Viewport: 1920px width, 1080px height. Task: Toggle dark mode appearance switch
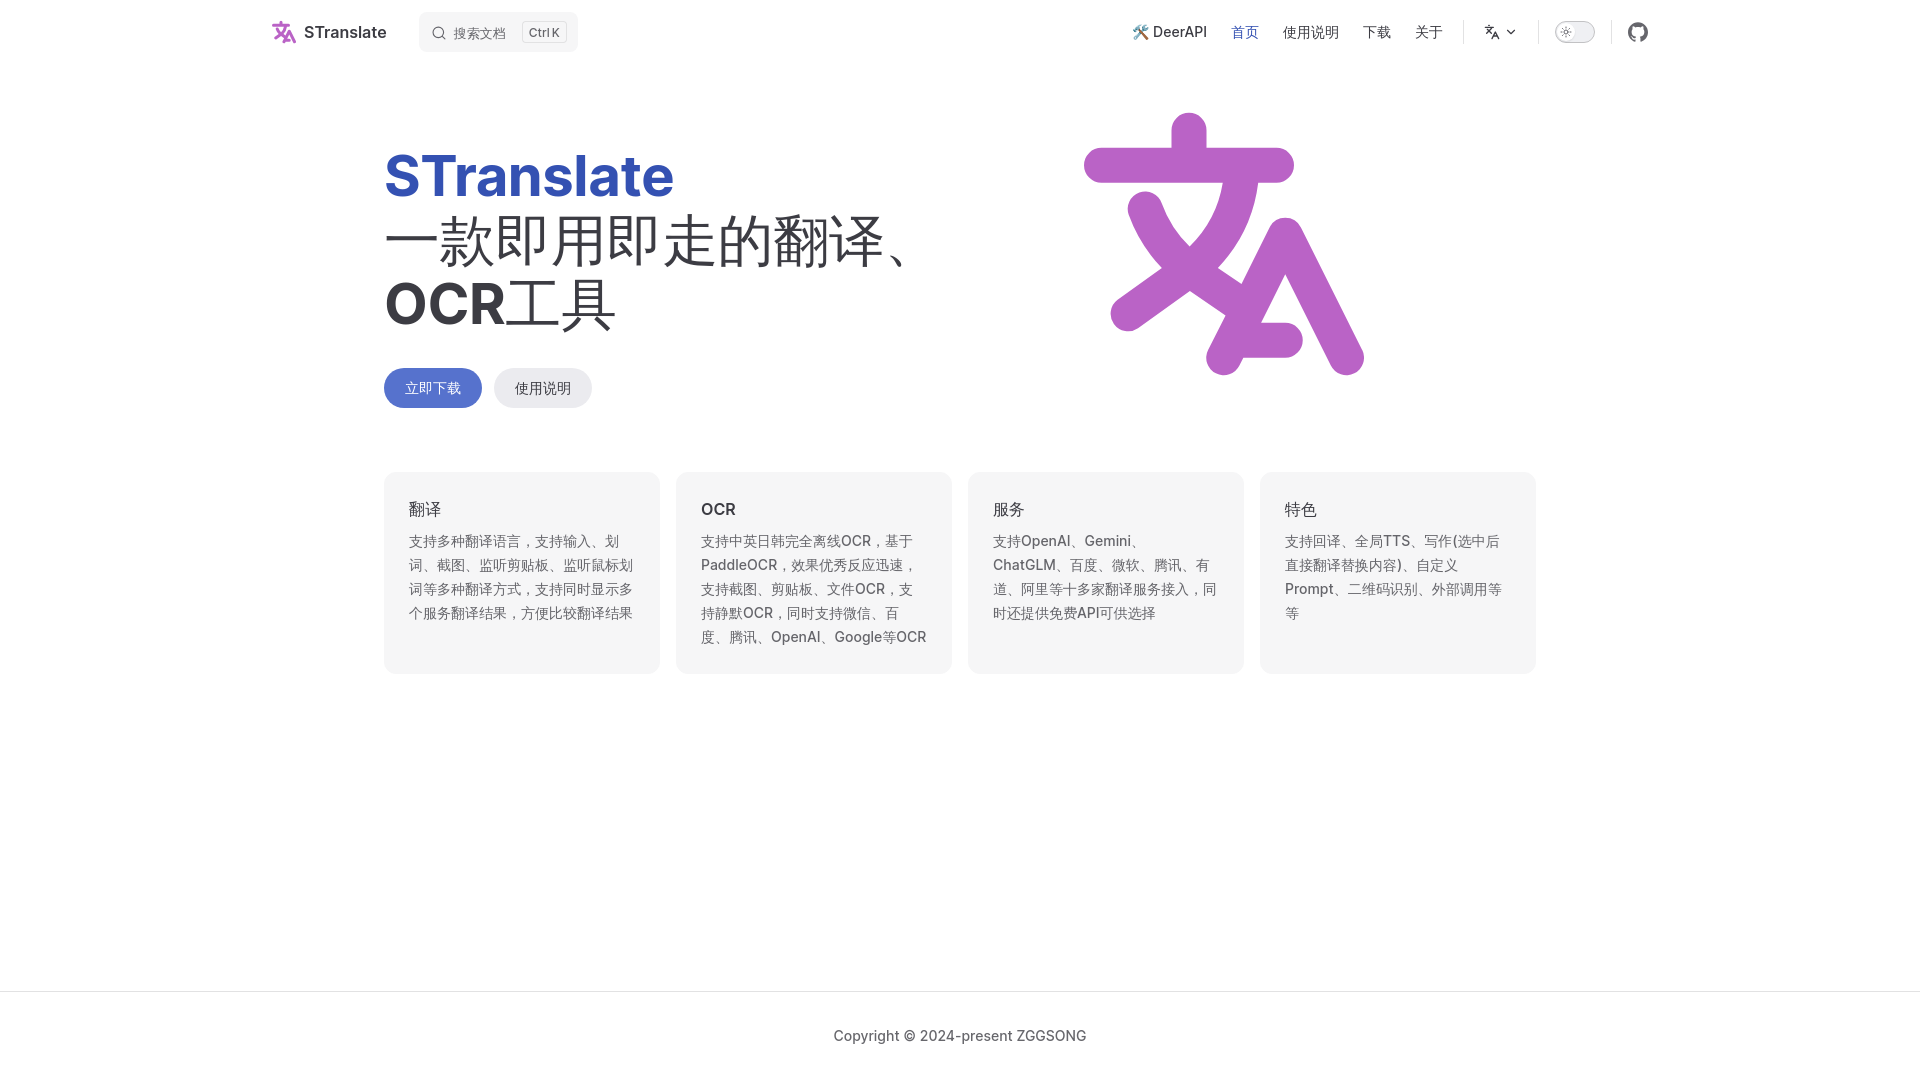click(1575, 32)
